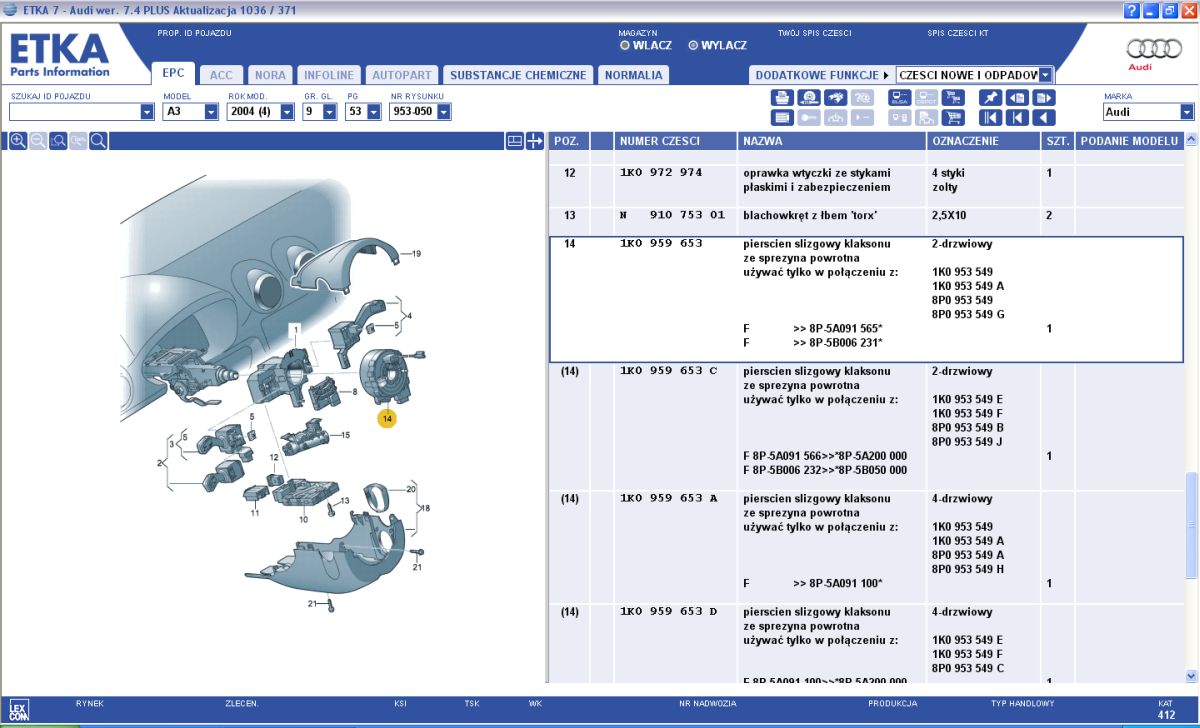Click the split-panel layout icon
1200x728 pixels.
[515, 141]
